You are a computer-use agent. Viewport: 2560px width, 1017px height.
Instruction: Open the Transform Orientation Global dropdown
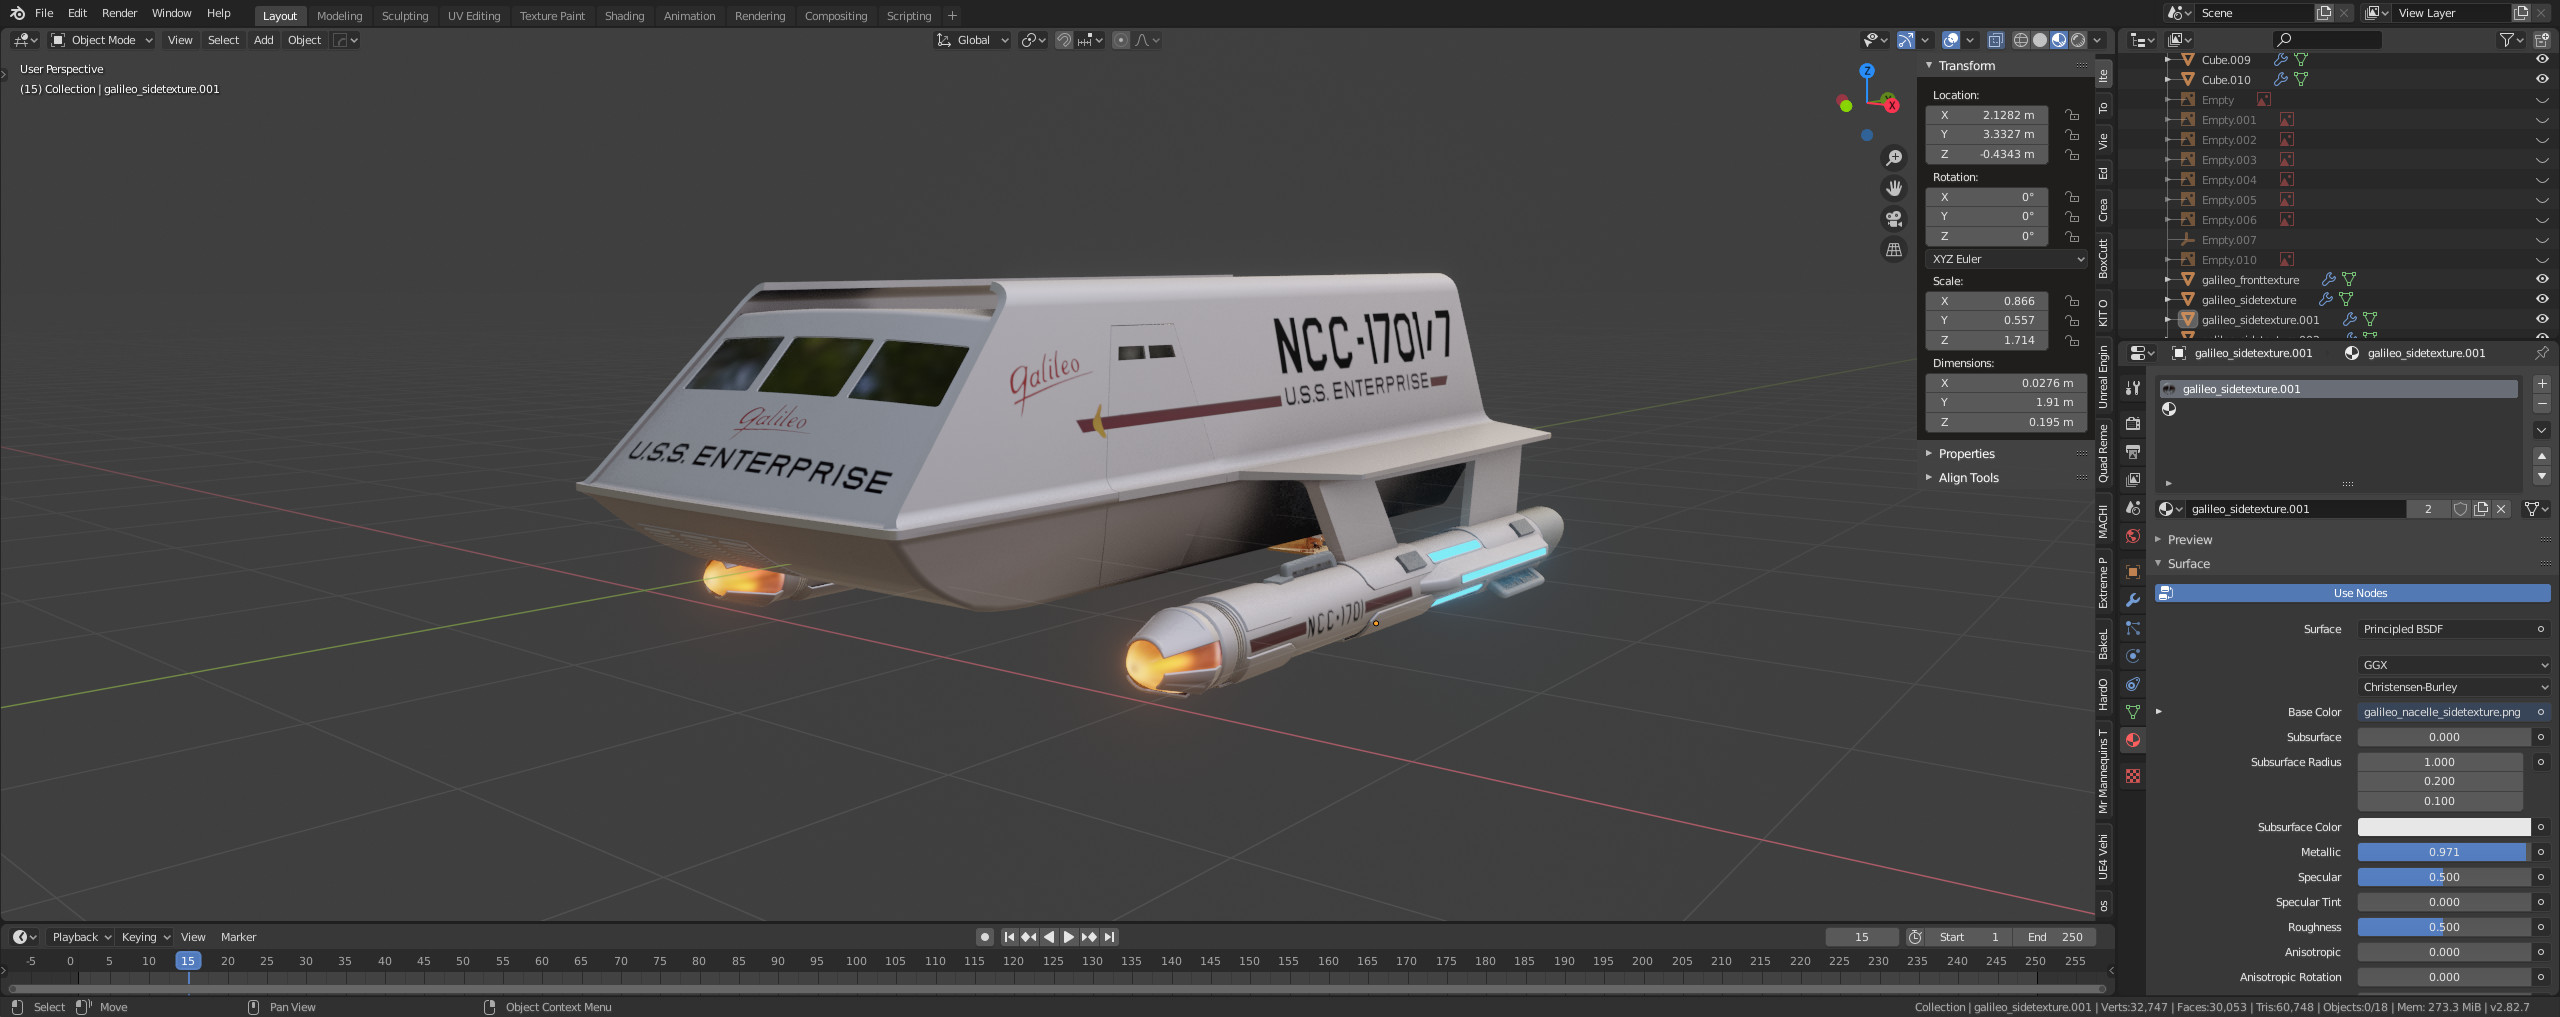point(972,40)
